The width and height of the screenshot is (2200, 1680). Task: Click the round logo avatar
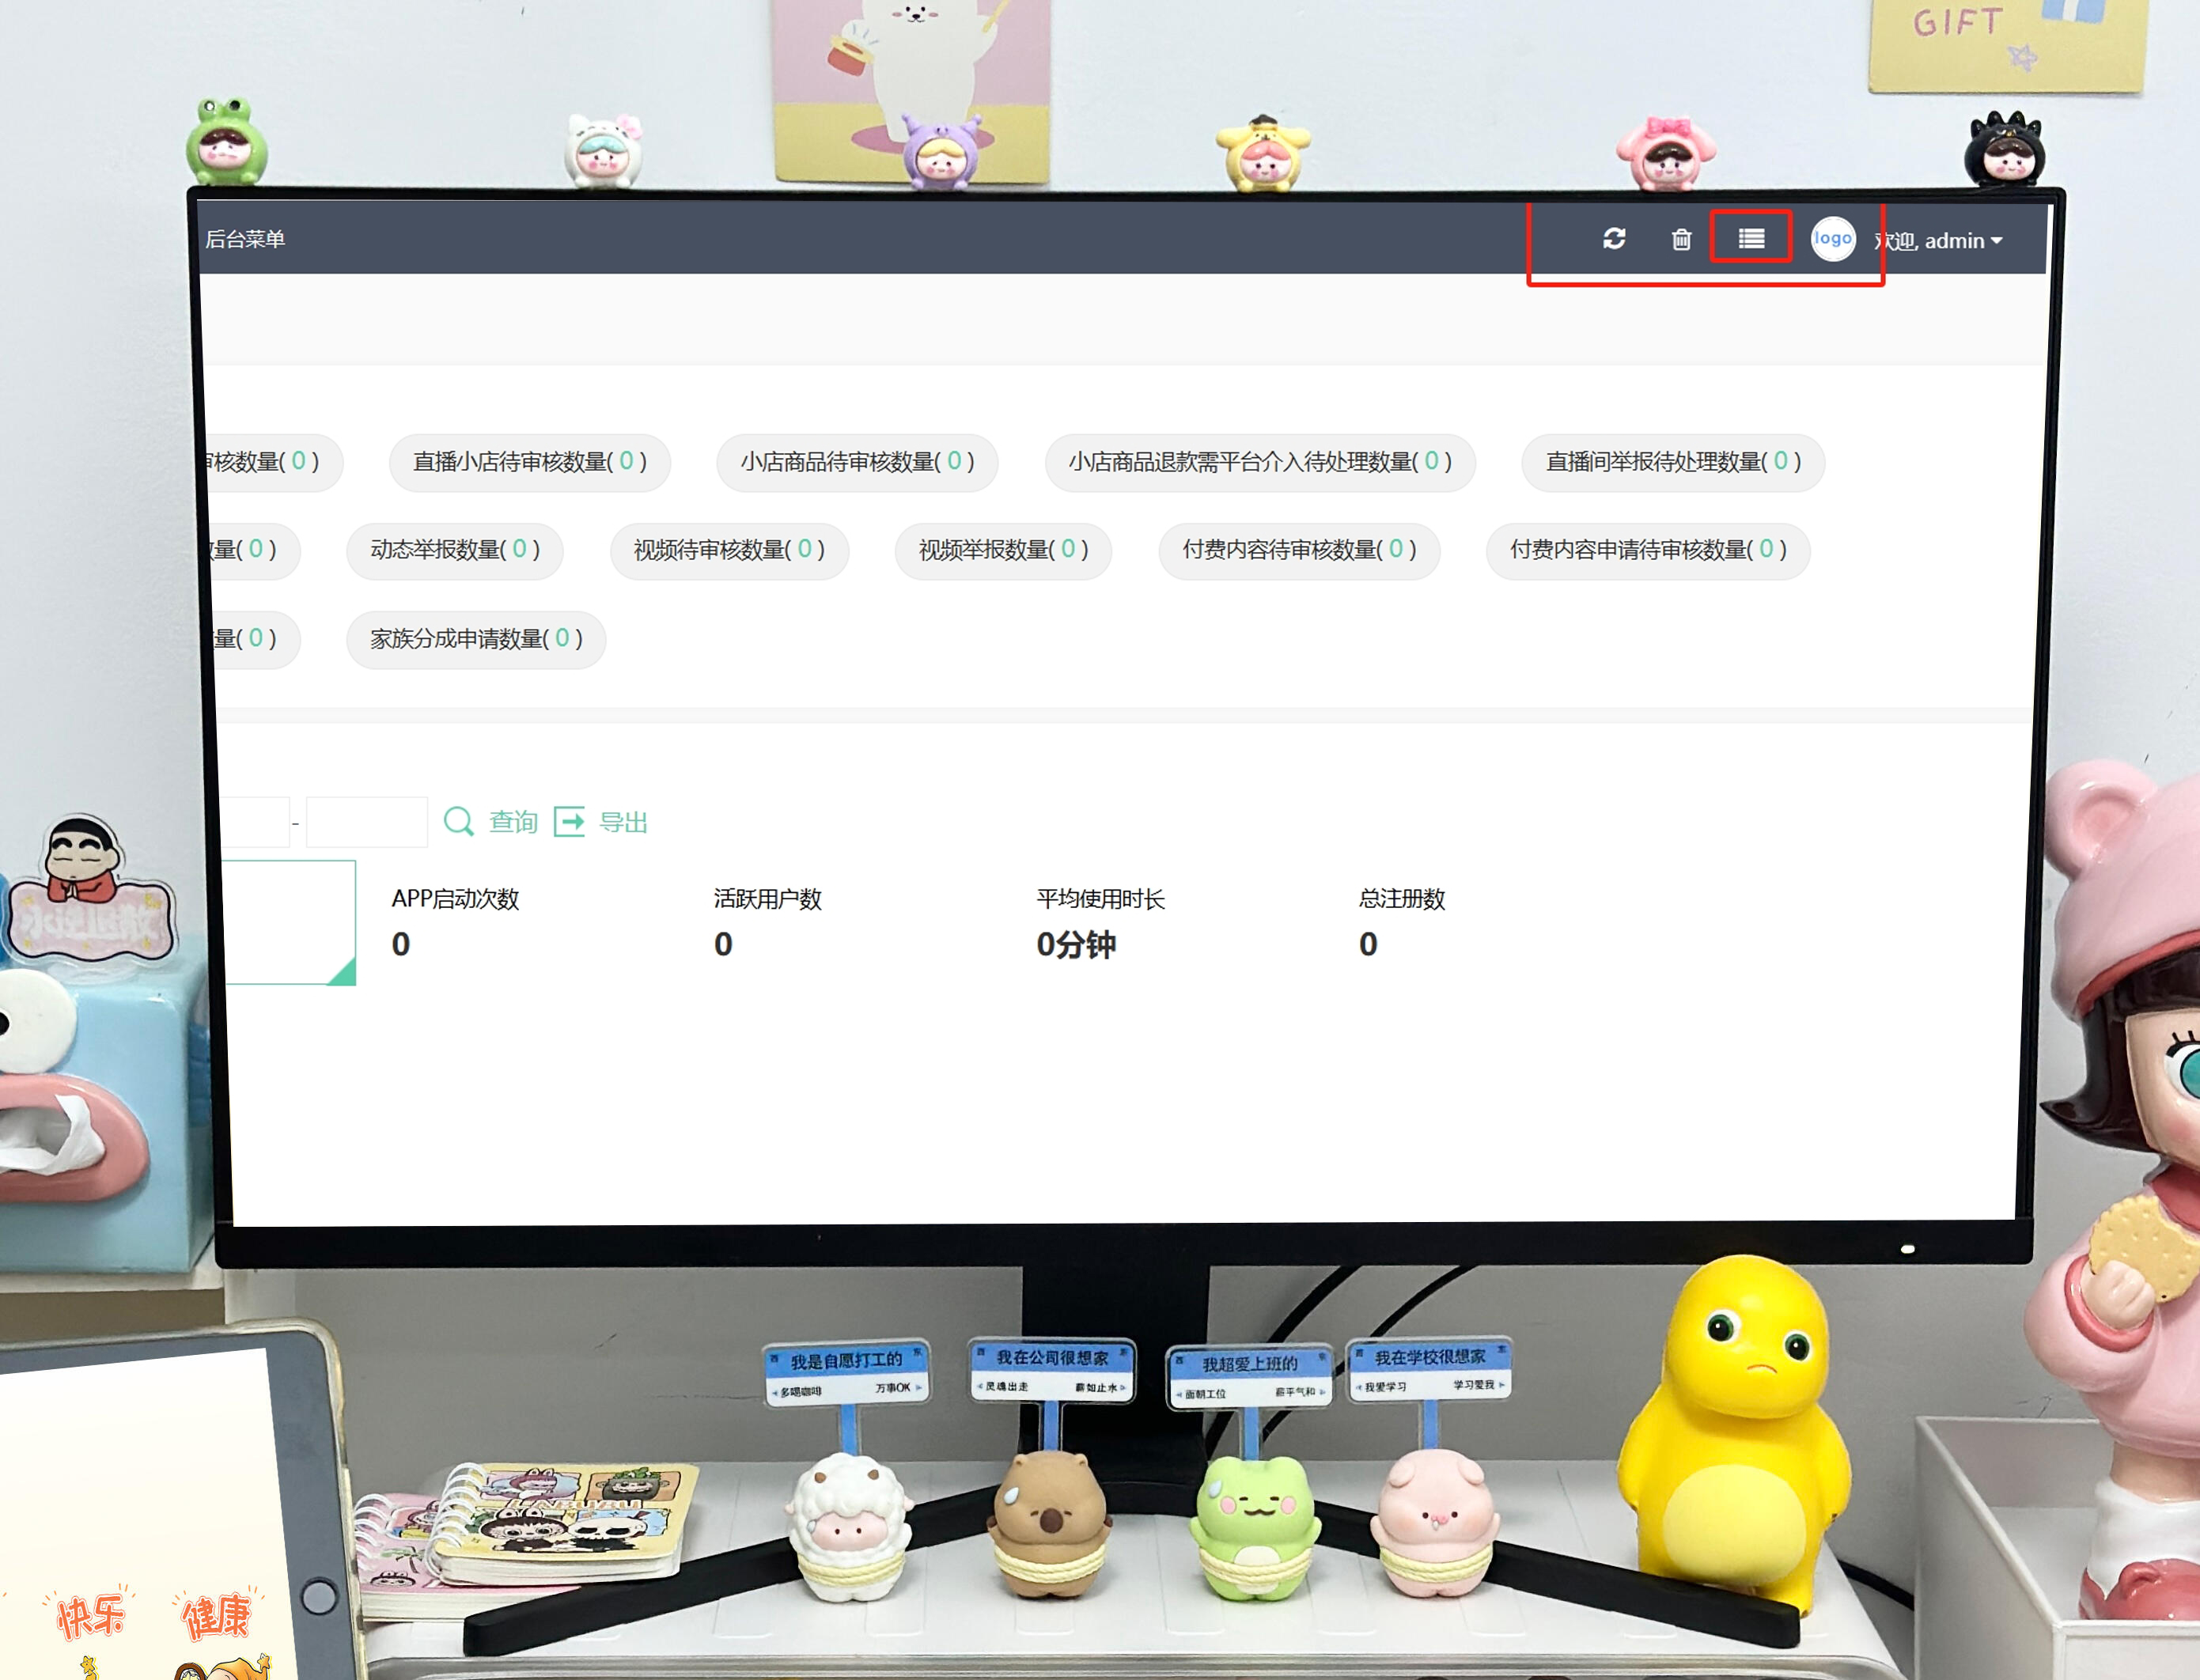pyautogui.click(x=1832, y=239)
